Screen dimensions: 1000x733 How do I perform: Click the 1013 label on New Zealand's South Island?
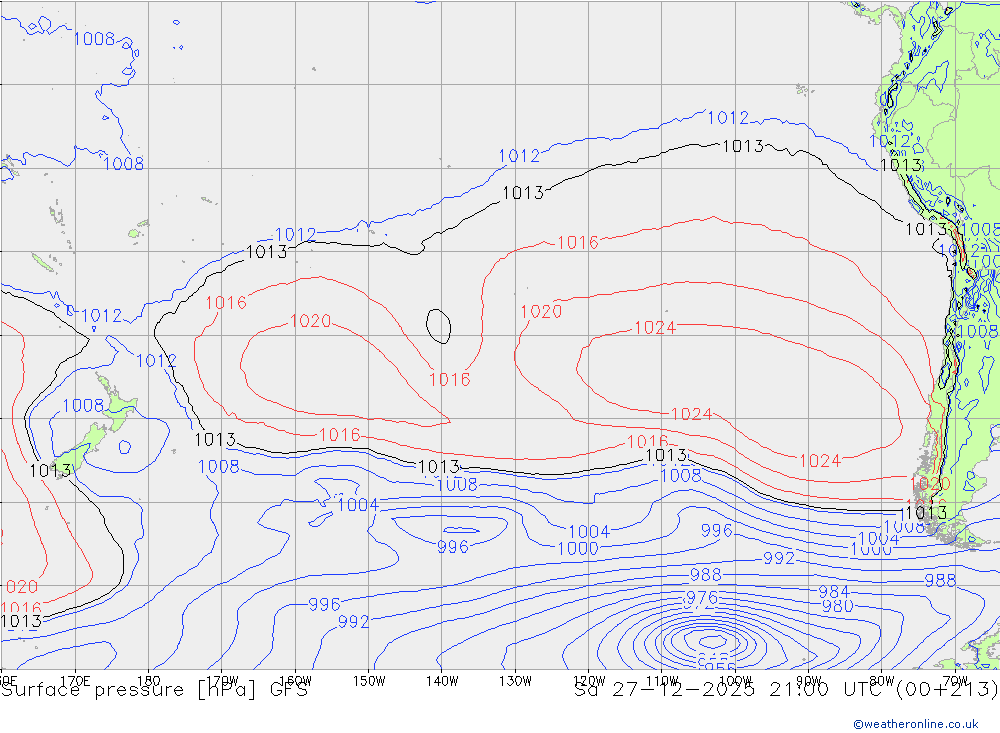[50, 471]
